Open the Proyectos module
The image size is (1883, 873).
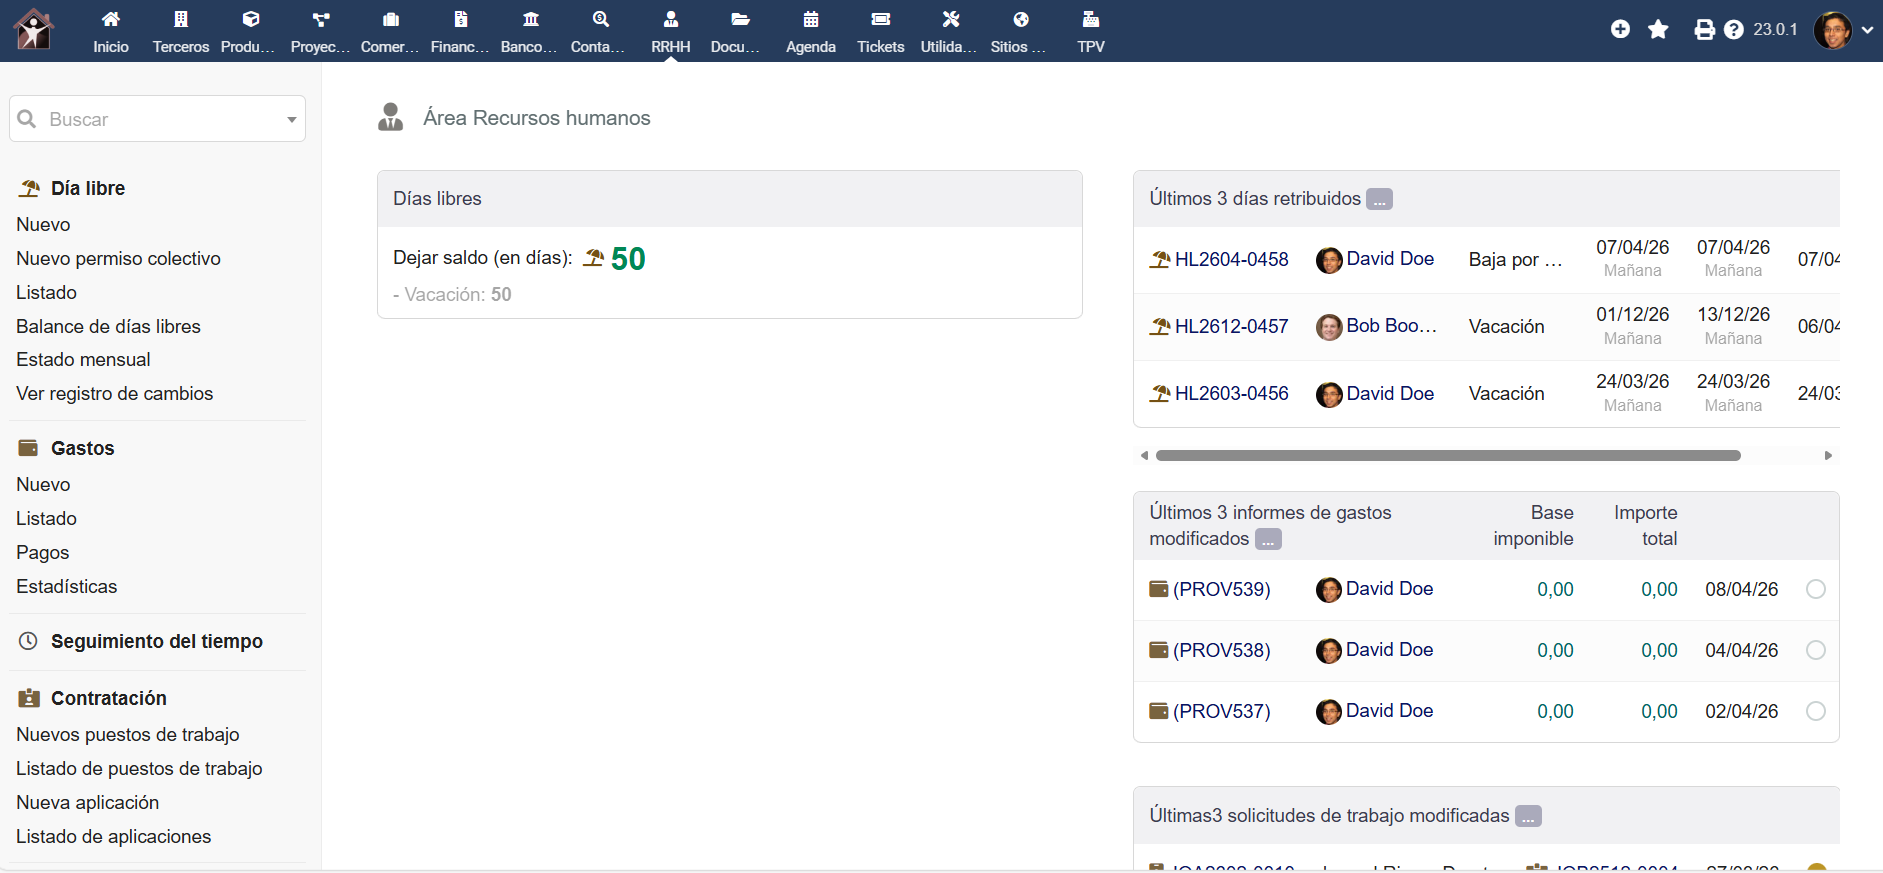(x=320, y=31)
